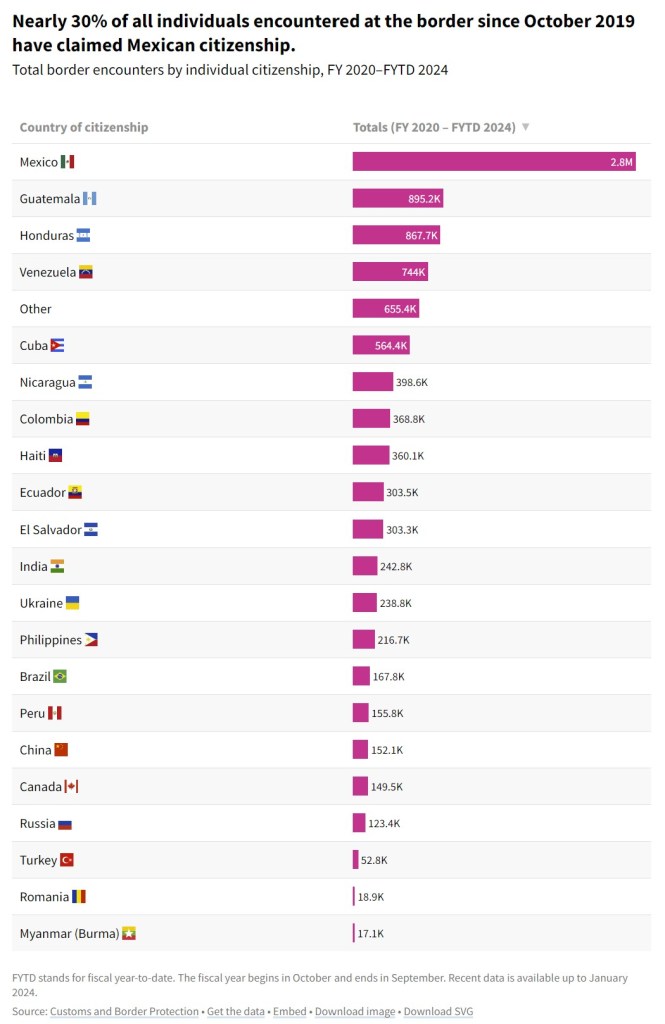Click the Guatemala flag icon
The height and width of the screenshot is (1024, 665).
click(90, 199)
